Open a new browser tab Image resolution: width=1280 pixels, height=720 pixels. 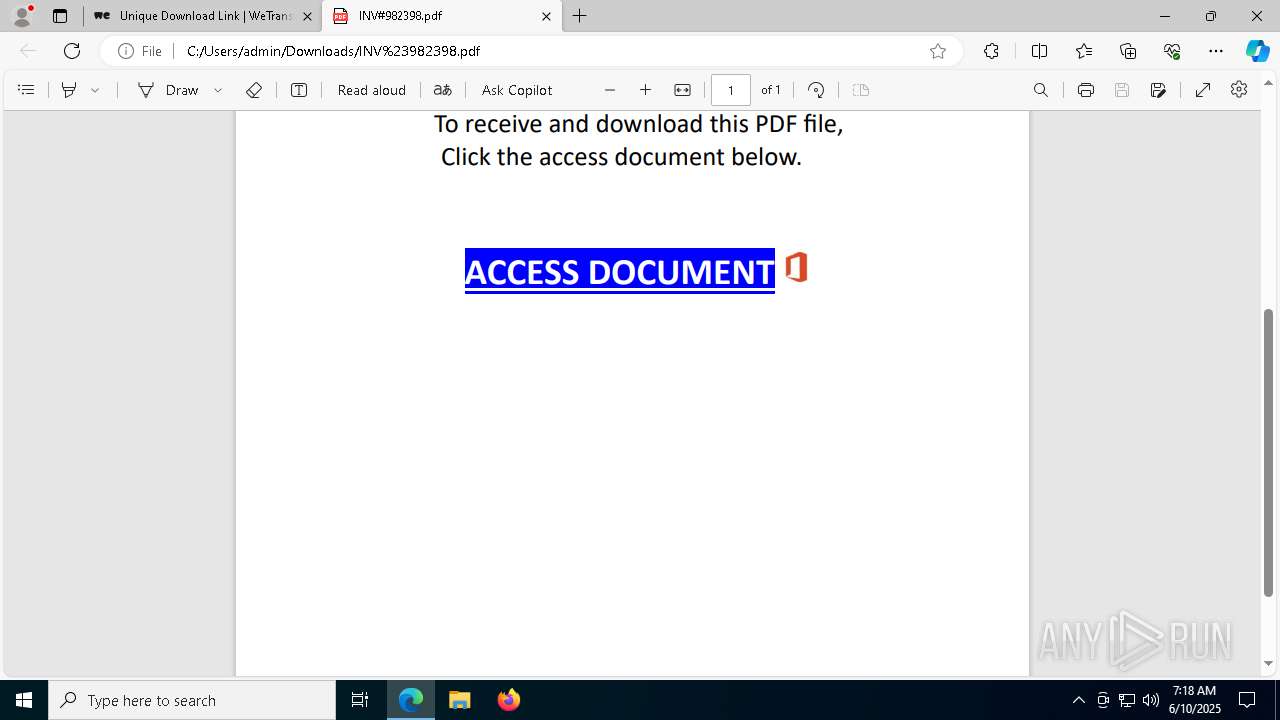580,16
